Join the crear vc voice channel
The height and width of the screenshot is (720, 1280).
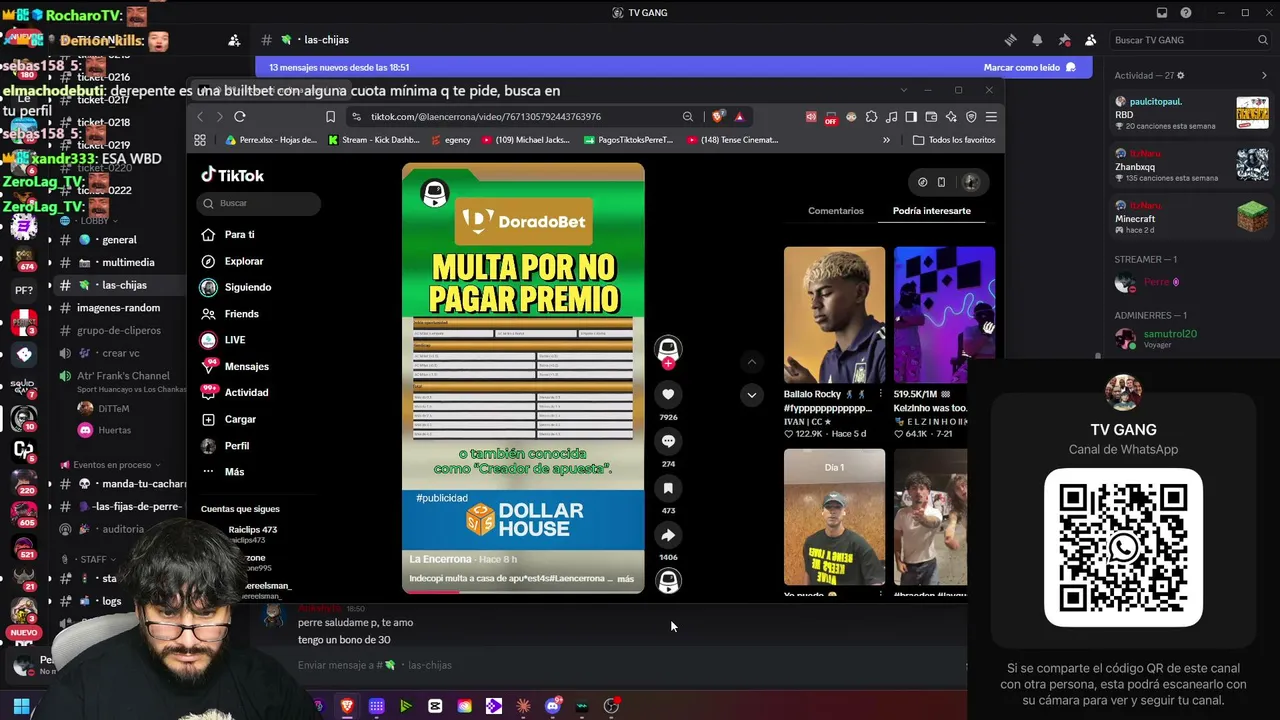(120, 353)
